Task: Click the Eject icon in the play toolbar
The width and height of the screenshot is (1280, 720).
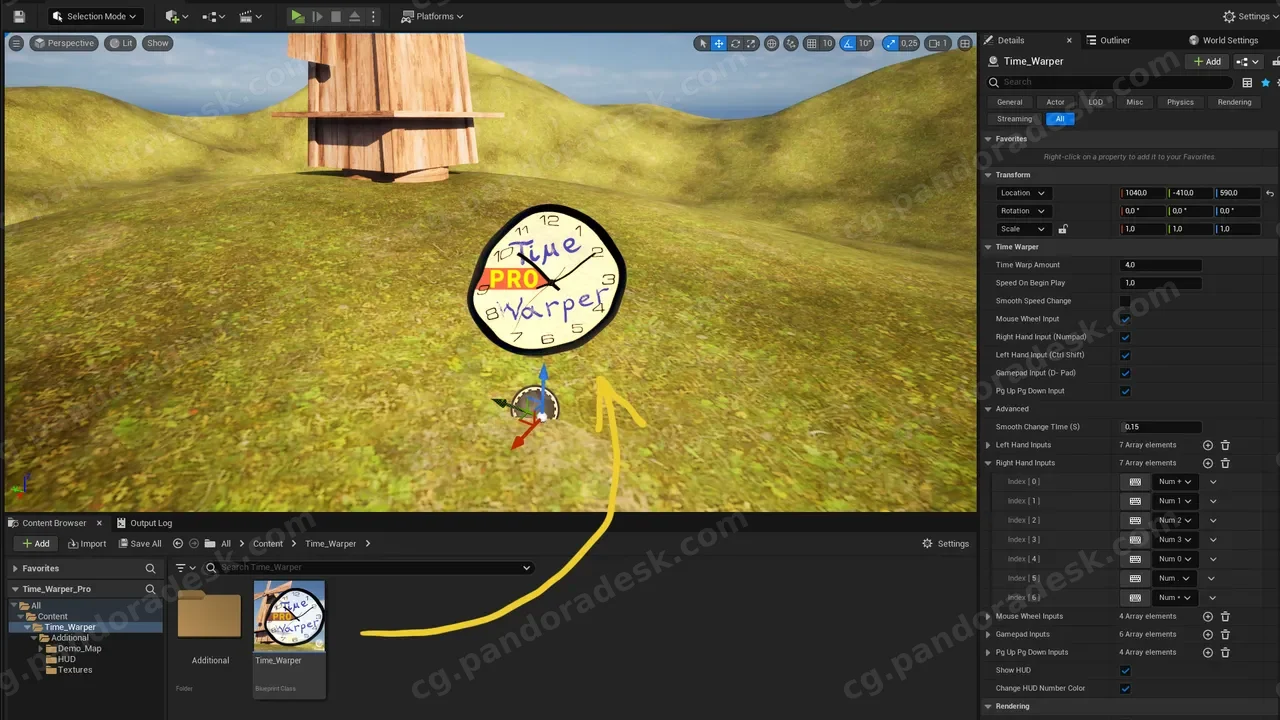Action: (354, 16)
